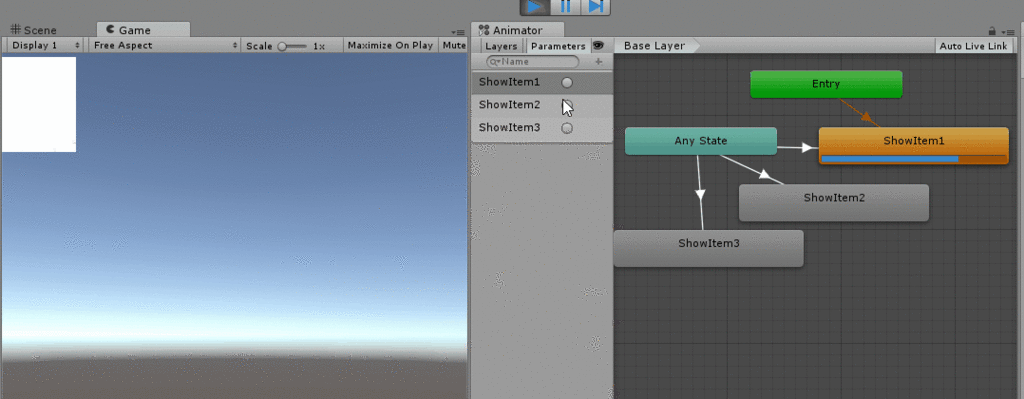Advance one frame with the Step button
The width and height of the screenshot is (1024, 399).
(x=596, y=7)
